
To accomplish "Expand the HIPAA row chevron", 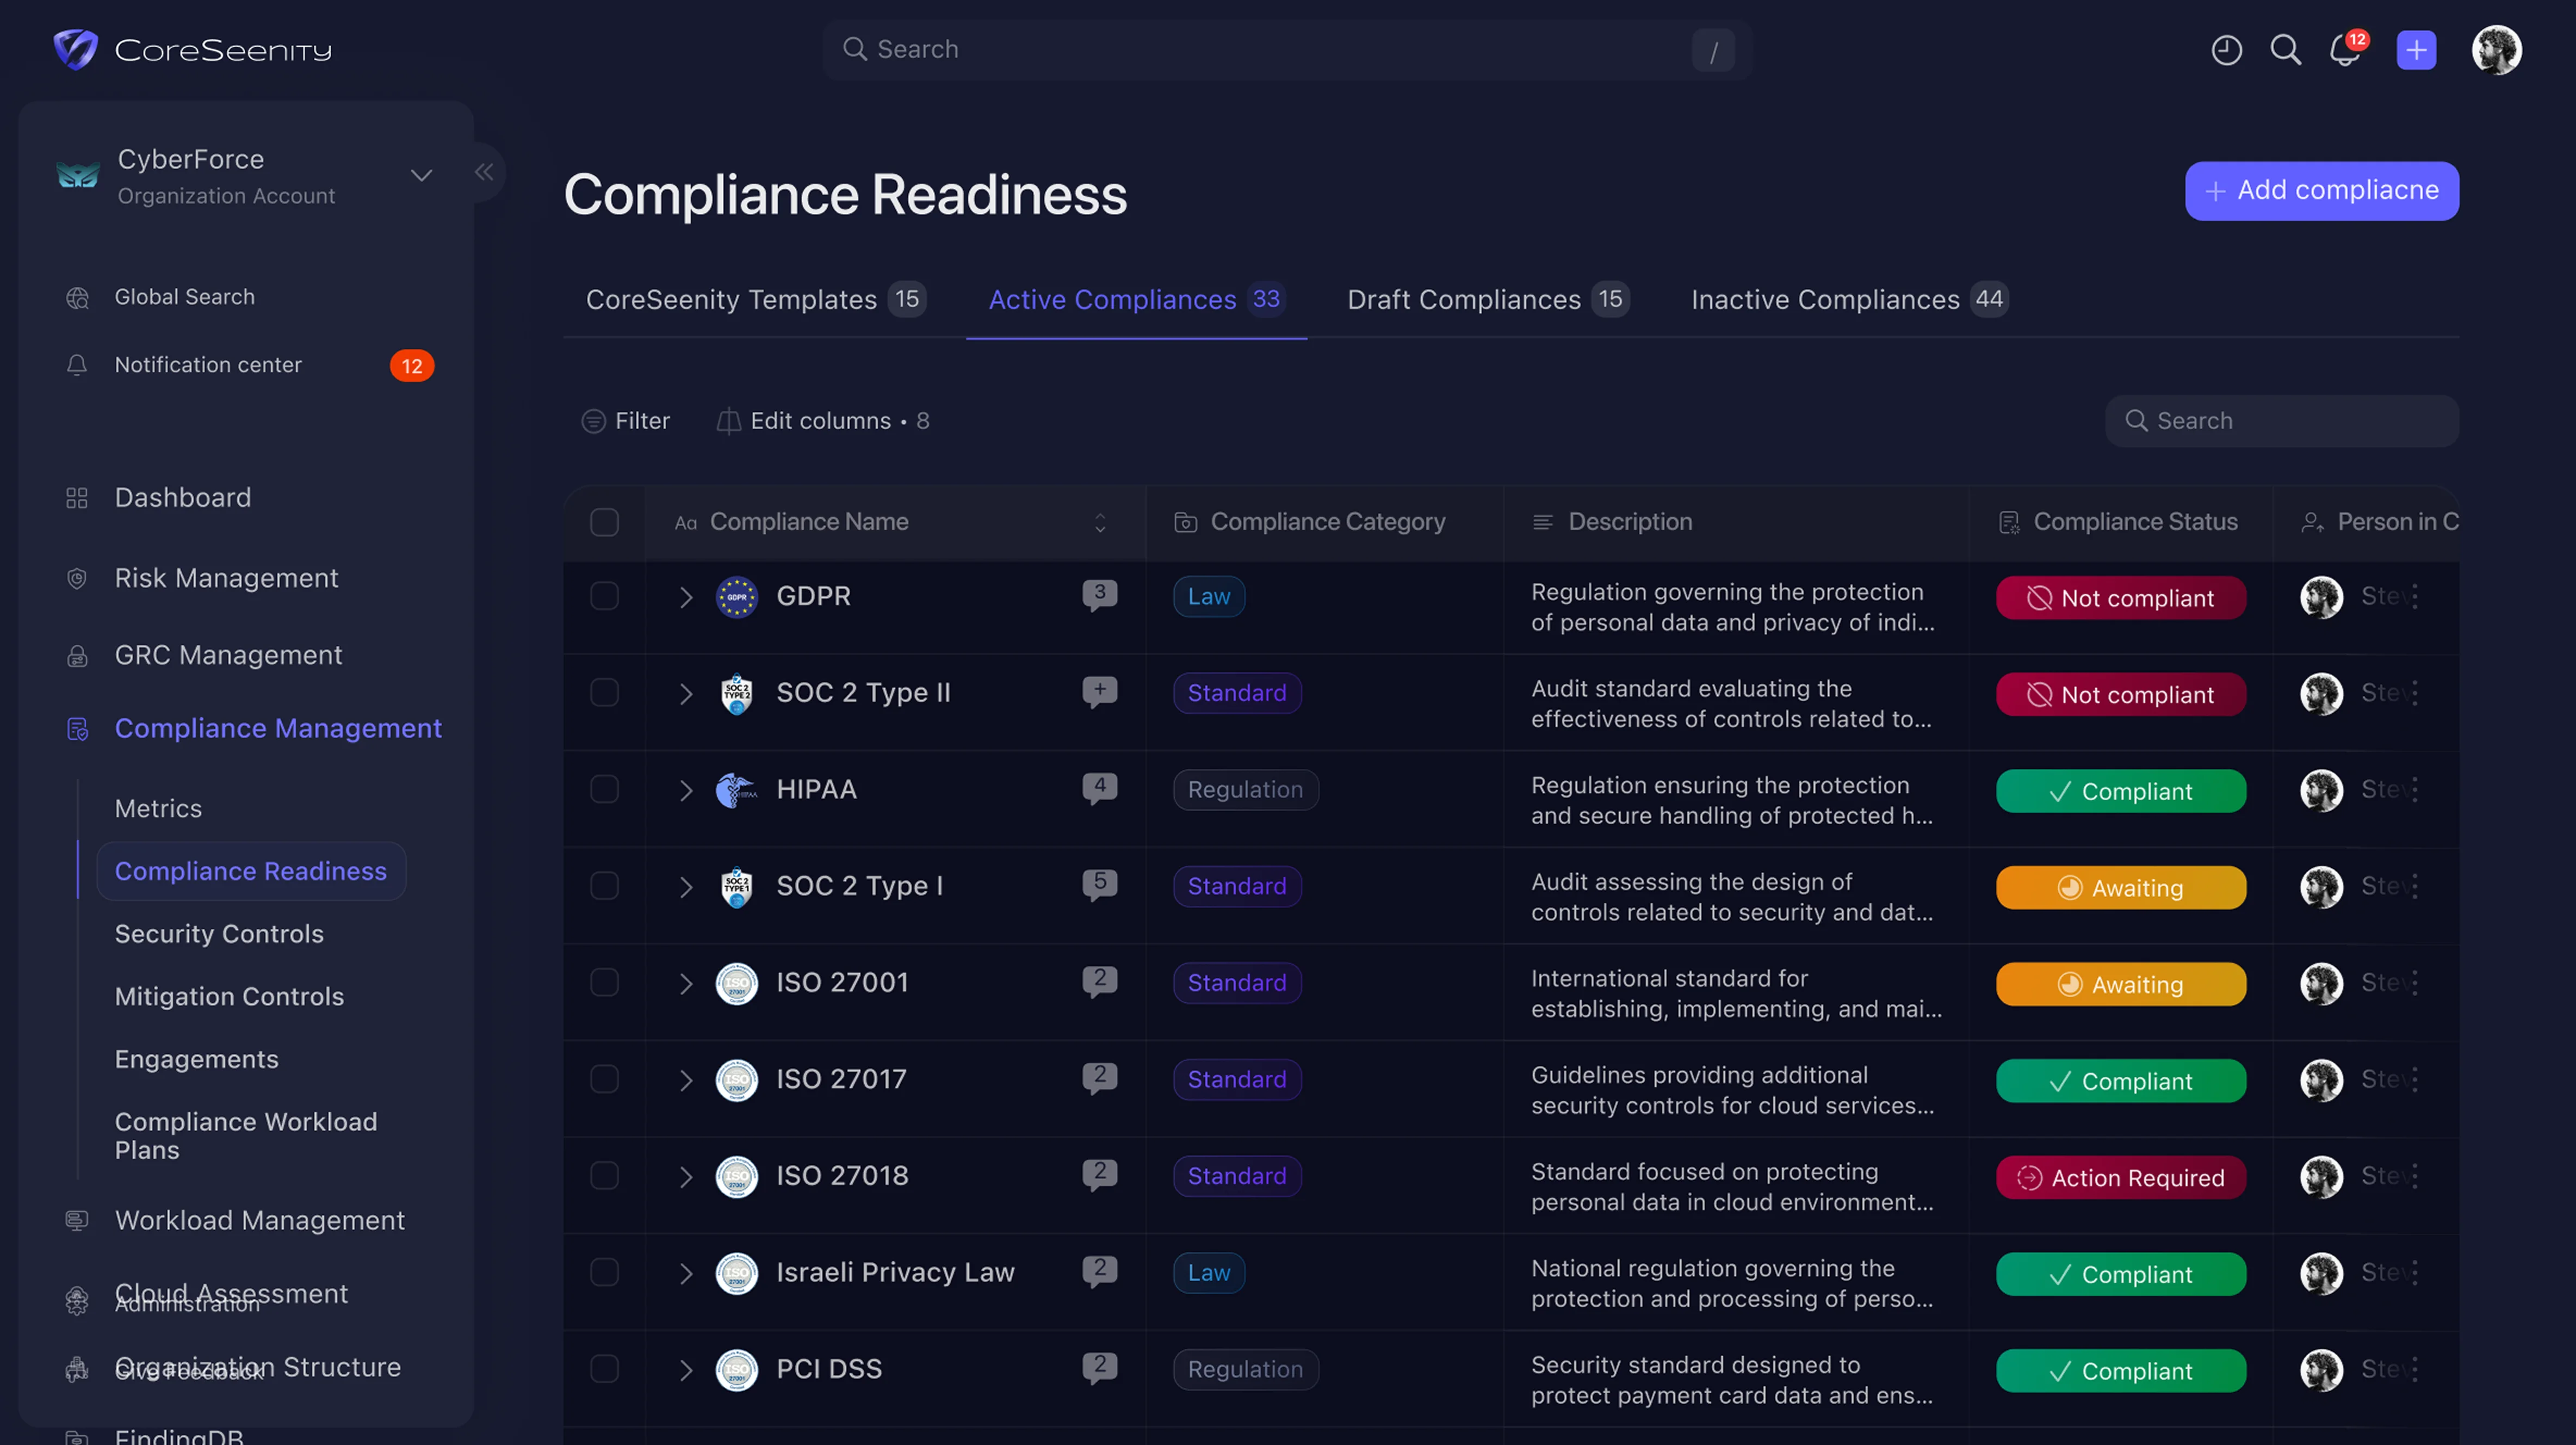I will pos(686,790).
